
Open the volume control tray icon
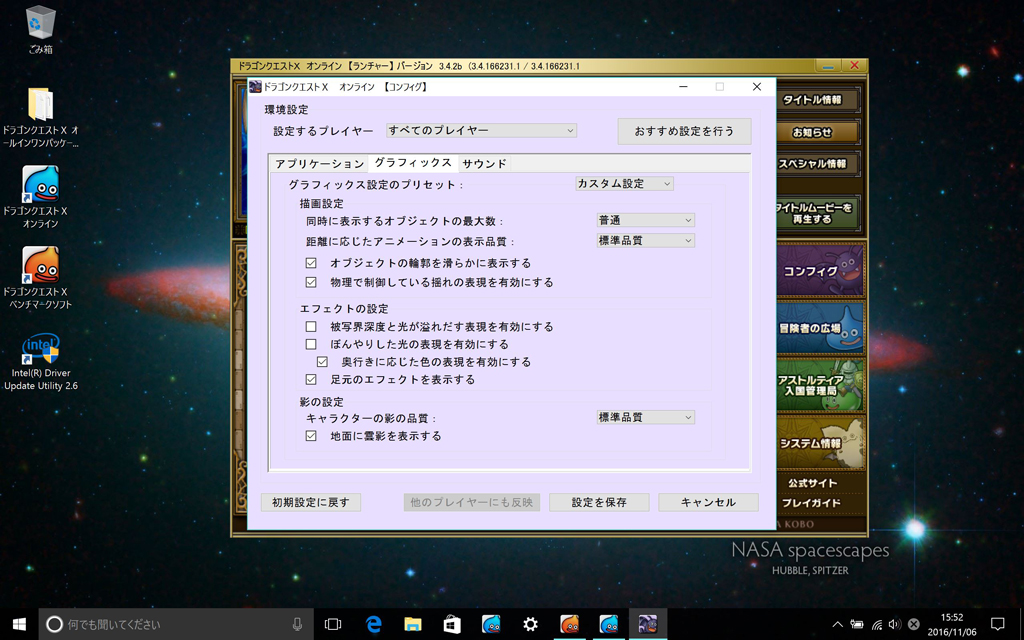pyautogui.click(x=895, y=624)
